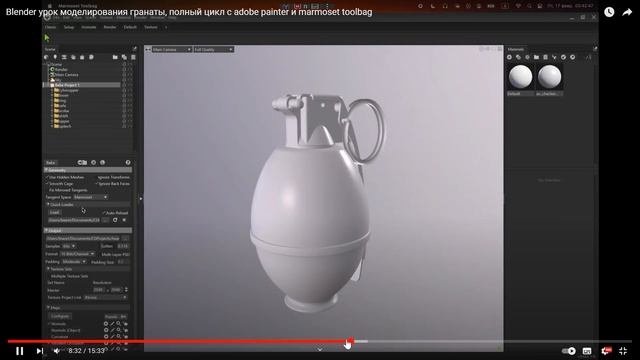Toggle visibility of Bake Project 1
Image resolution: width=640 pixels, height=360 pixels.
124,85
